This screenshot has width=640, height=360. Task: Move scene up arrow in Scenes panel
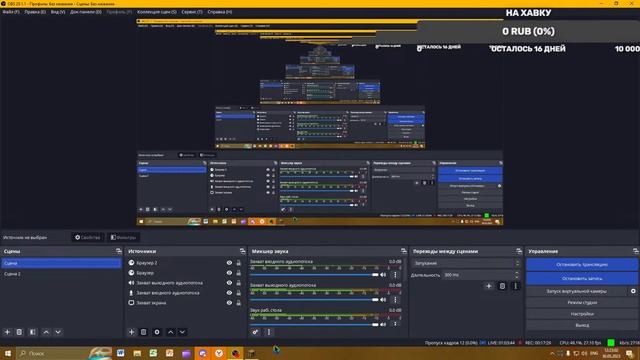click(46, 332)
